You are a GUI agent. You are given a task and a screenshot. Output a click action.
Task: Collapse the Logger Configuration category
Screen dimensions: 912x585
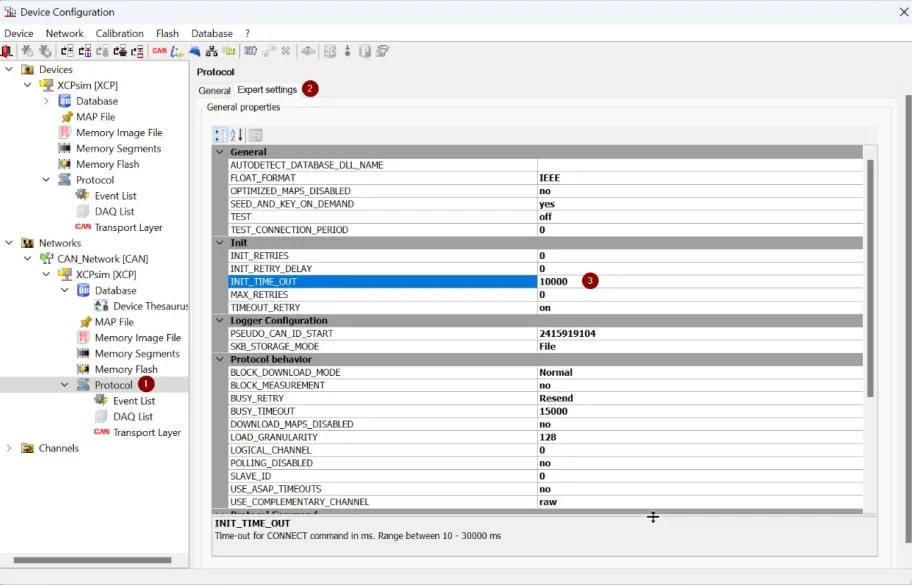220,320
